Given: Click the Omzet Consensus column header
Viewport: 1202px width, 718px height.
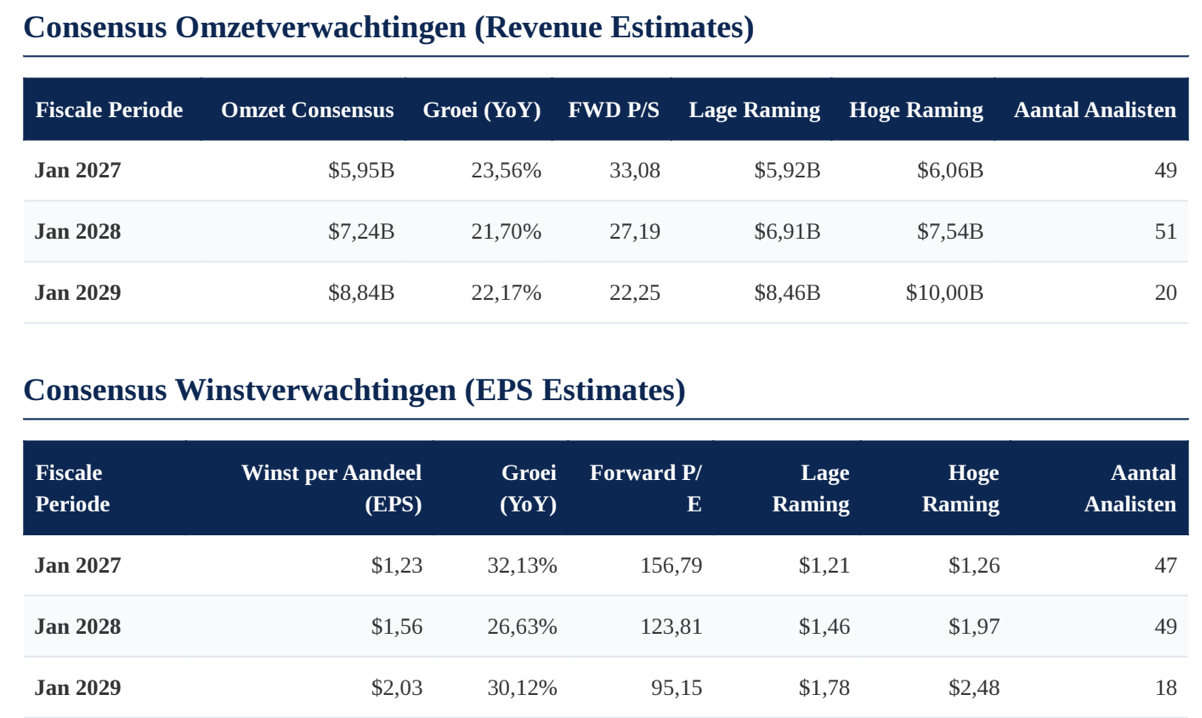Looking at the screenshot, I should tap(307, 110).
